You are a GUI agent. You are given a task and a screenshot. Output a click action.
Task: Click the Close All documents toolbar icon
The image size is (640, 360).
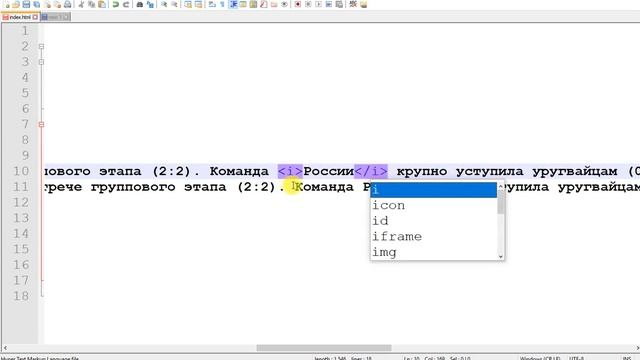[x=58, y=4]
